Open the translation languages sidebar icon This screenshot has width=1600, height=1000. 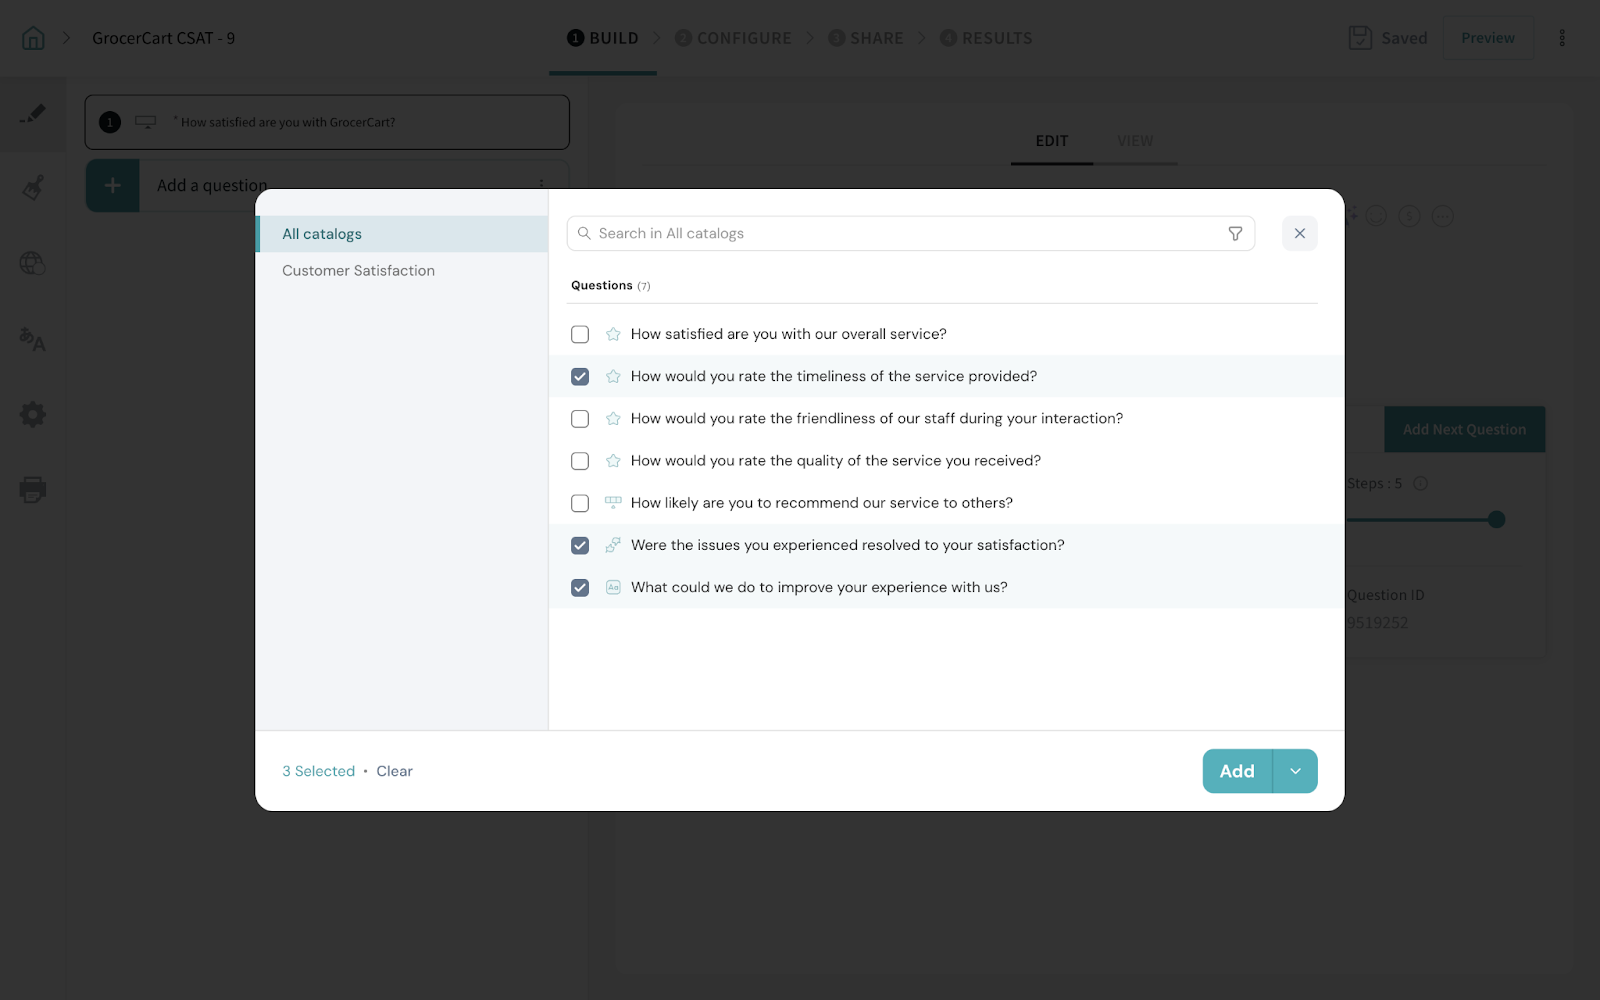33,340
